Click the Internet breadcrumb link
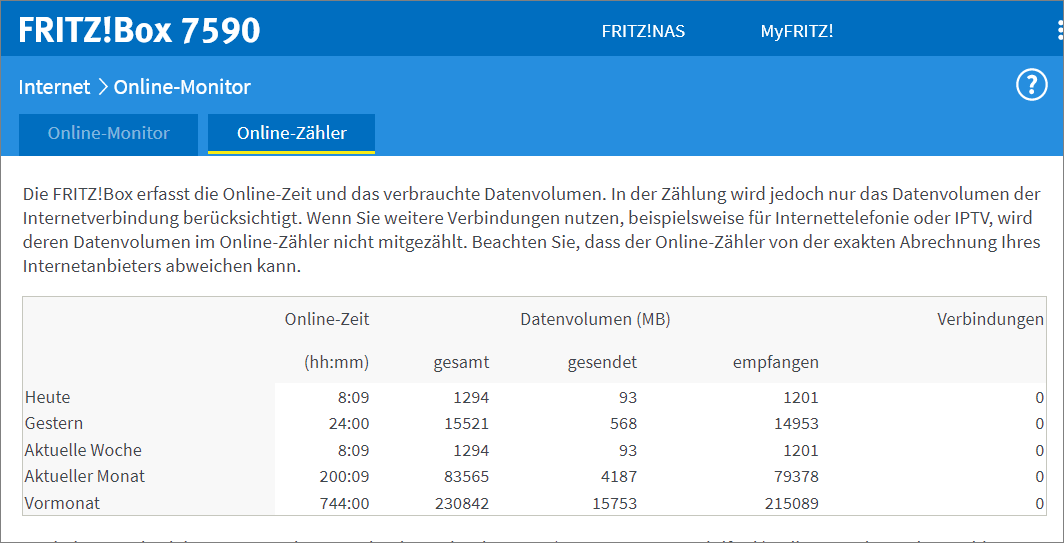Image resolution: width=1064 pixels, height=543 pixels. click(54, 87)
